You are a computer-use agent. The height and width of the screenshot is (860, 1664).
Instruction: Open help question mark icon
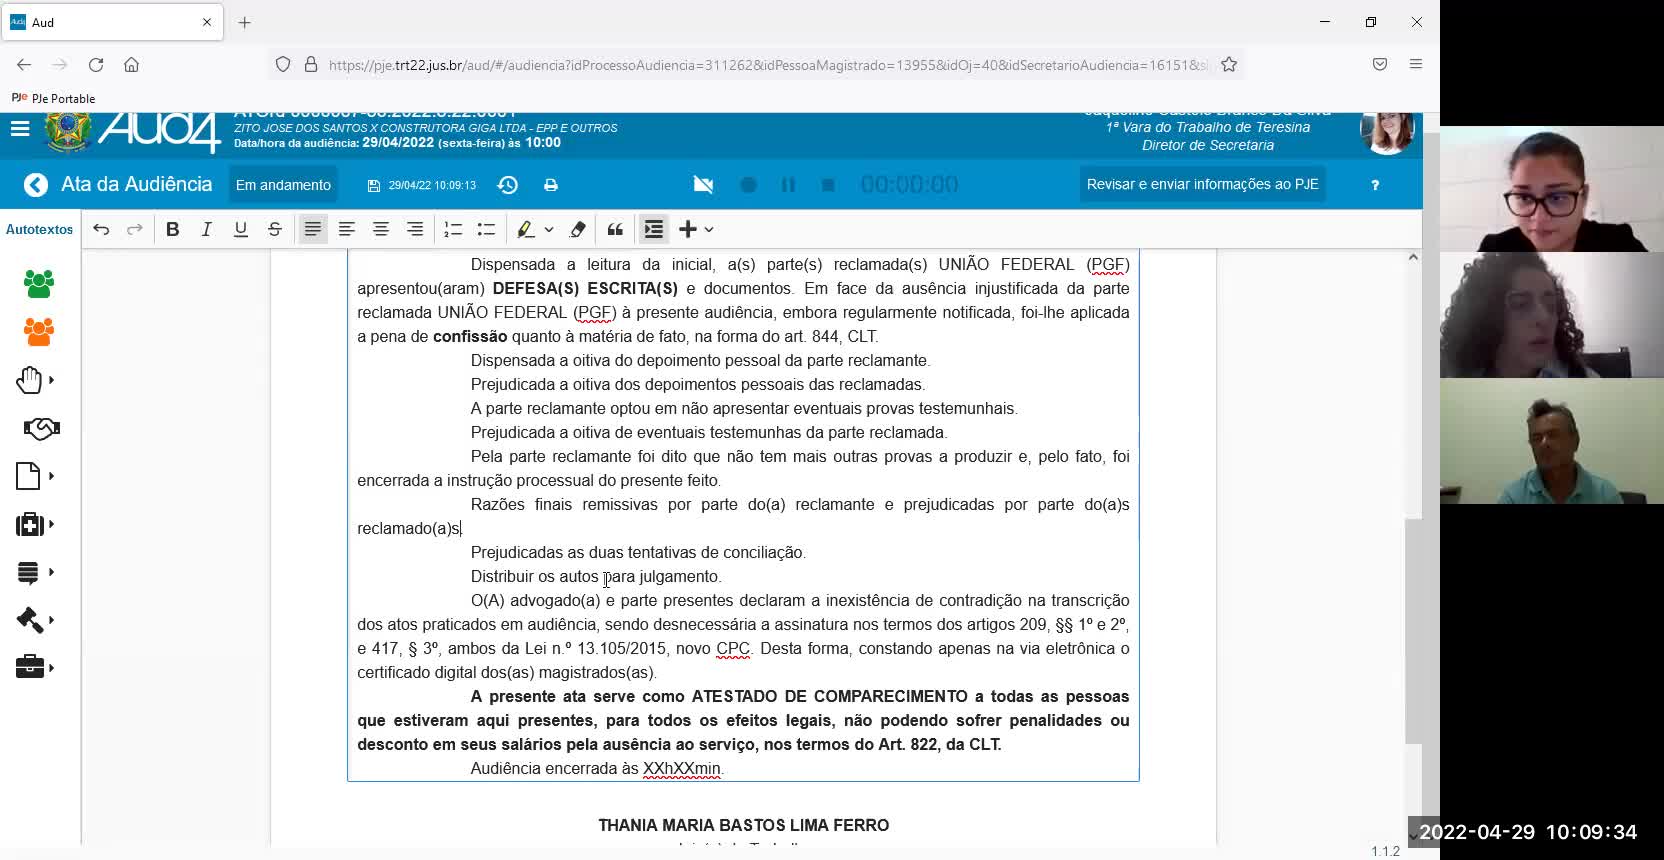pos(1375,185)
